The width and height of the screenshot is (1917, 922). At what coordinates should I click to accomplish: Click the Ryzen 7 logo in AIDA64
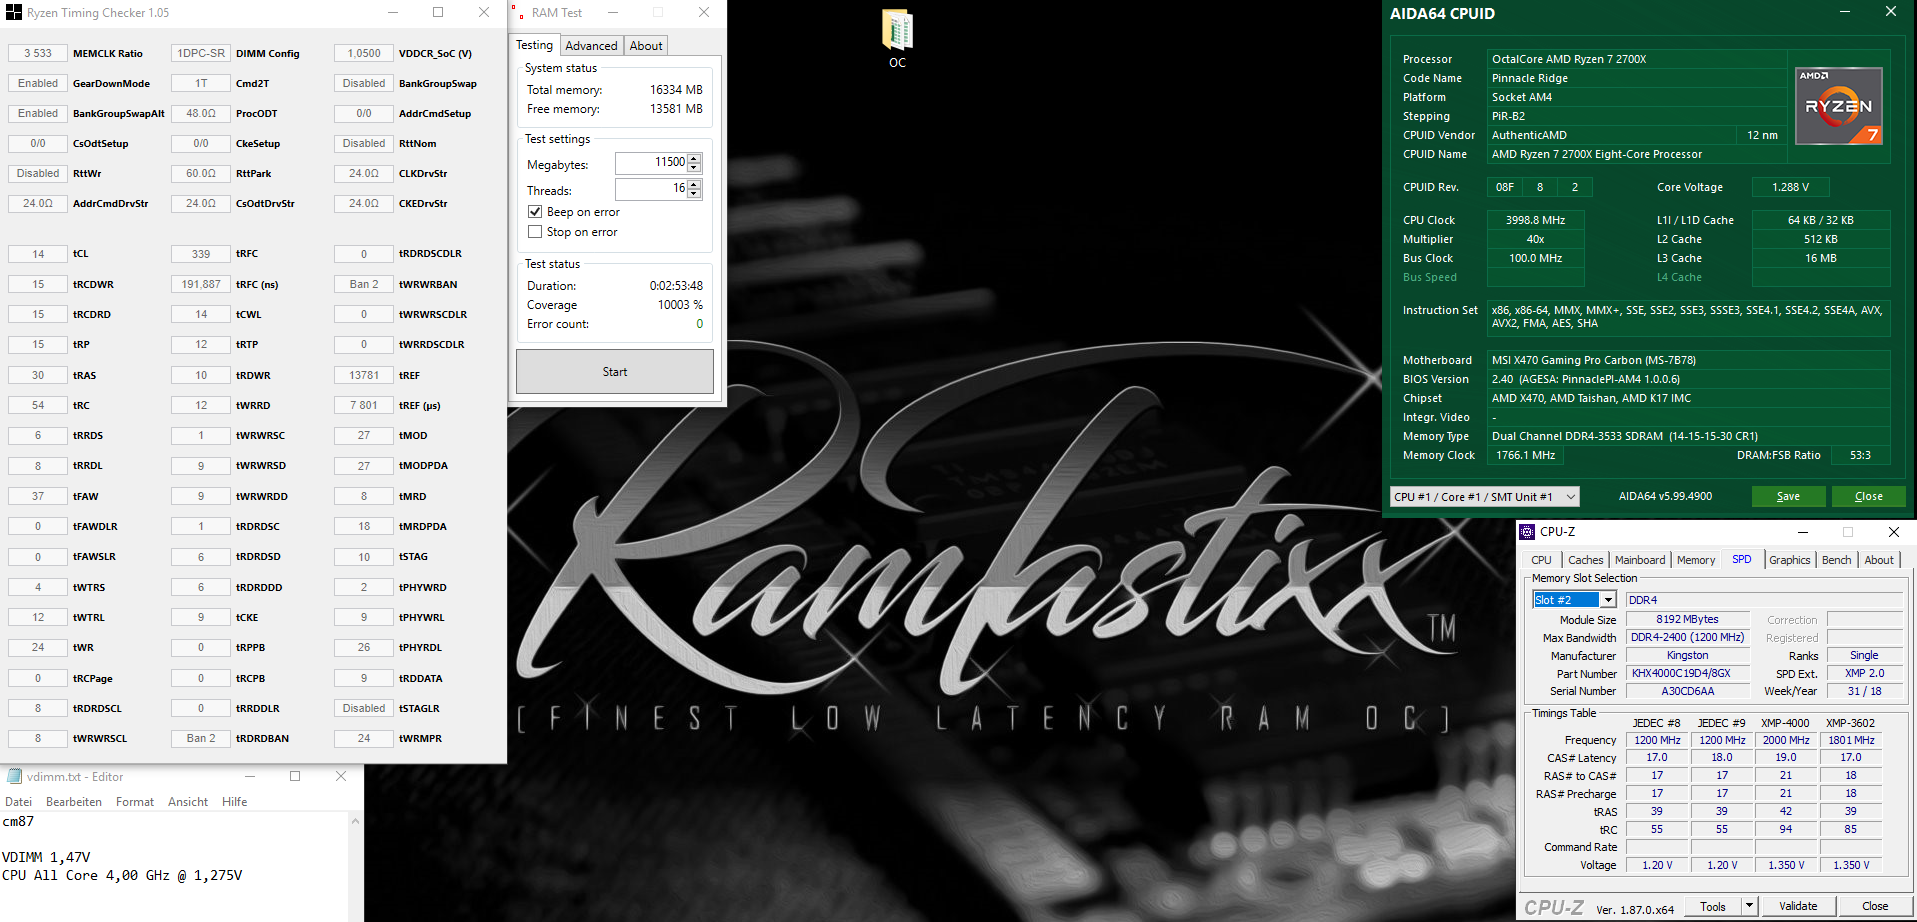point(1839,106)
